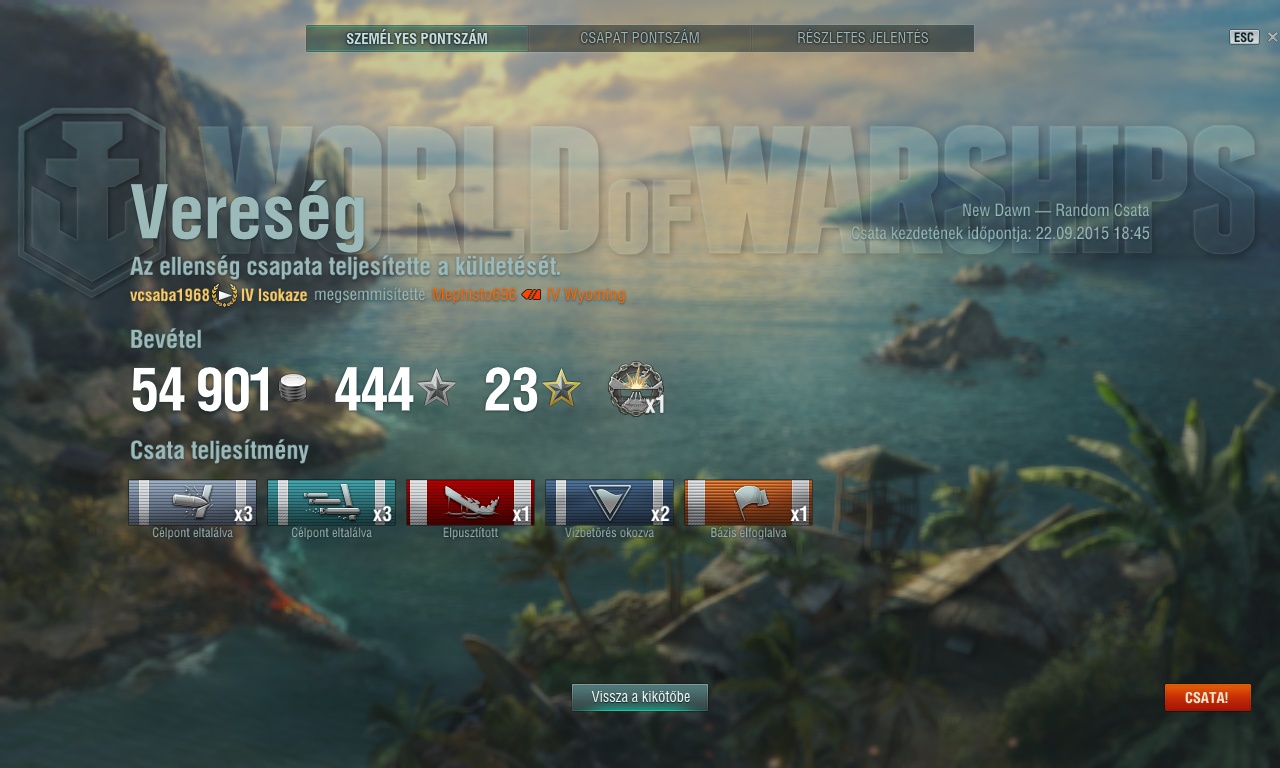Select the torpedo hits ribbon x3
Viewport: 1280px width, 768px height.
pos(331,502)
